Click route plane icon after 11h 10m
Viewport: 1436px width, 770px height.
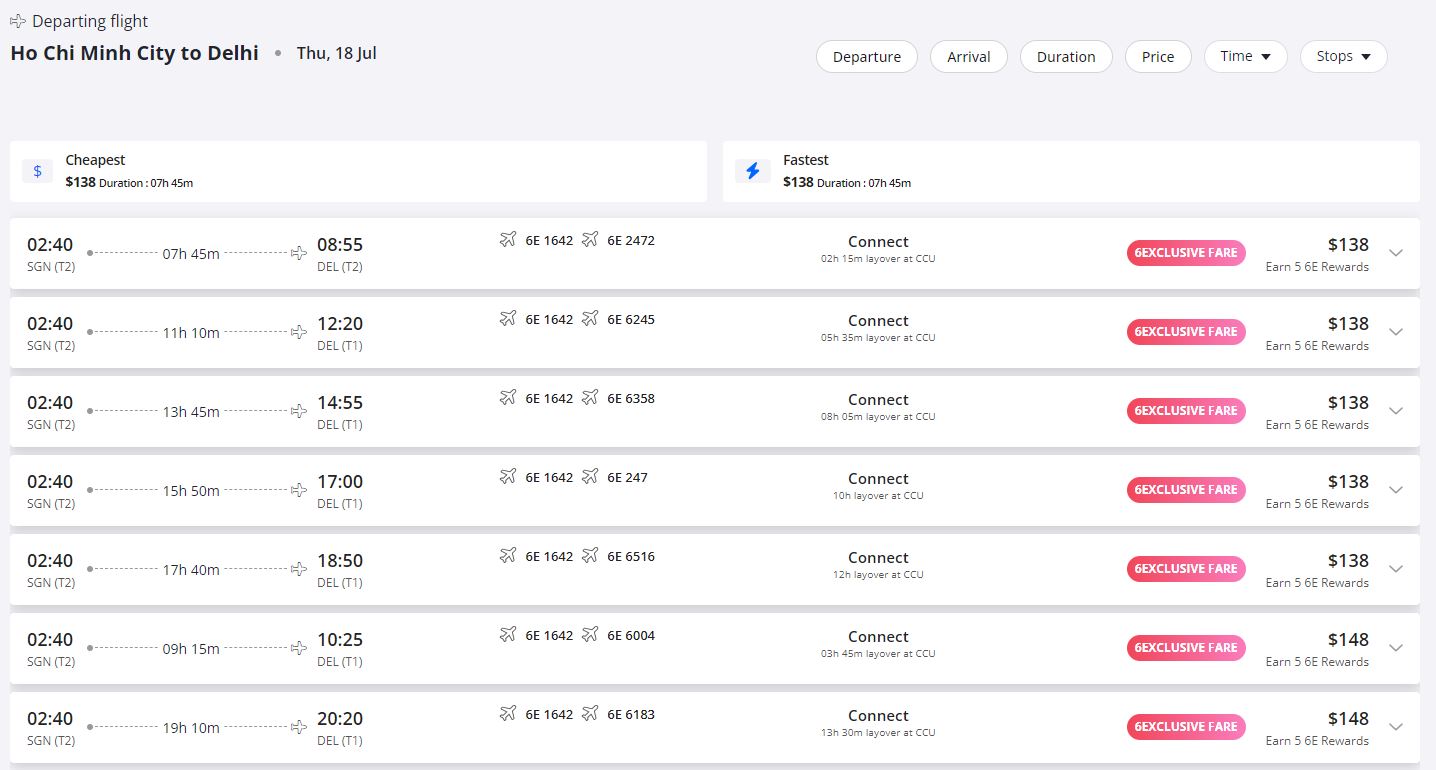(x=299, y=332)
